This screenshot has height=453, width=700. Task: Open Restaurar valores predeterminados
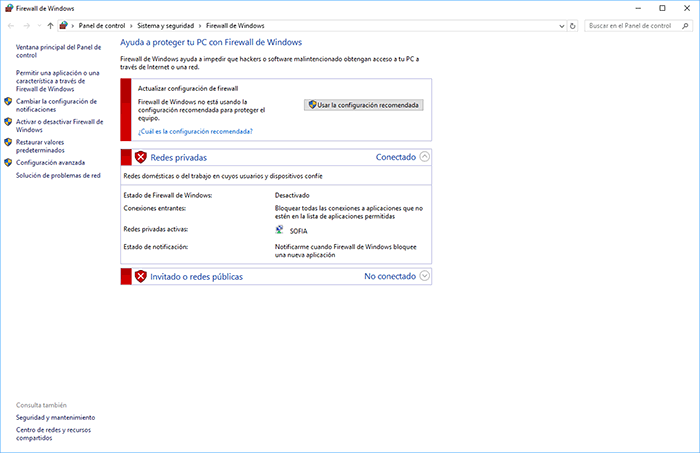(x=40, y=146)
